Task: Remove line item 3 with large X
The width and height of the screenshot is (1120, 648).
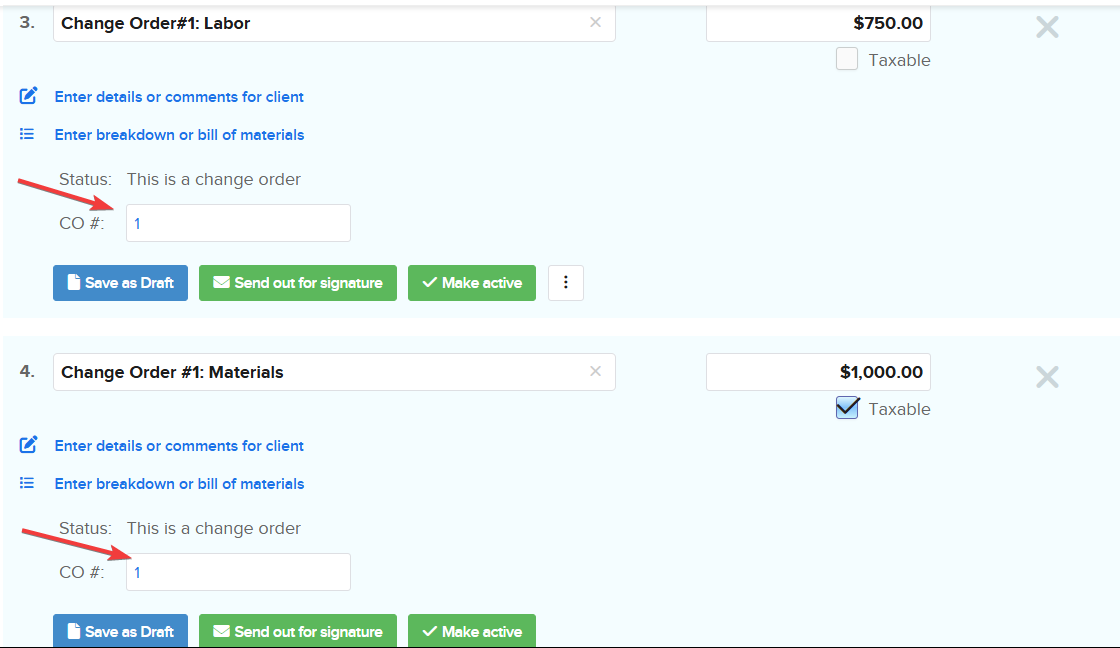Action: (x=1047, y=27)
